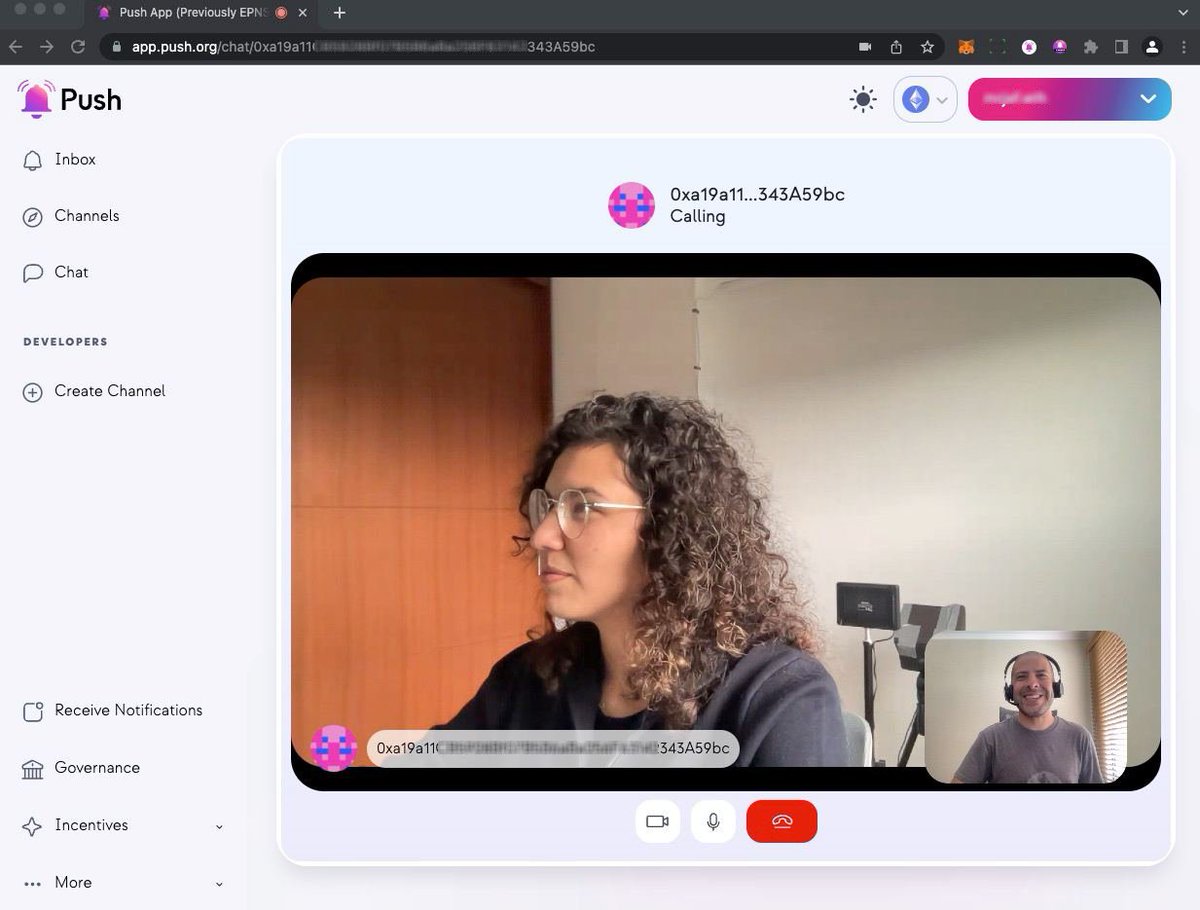Open the Ethereum network selector dropdown

coord(925,100)
